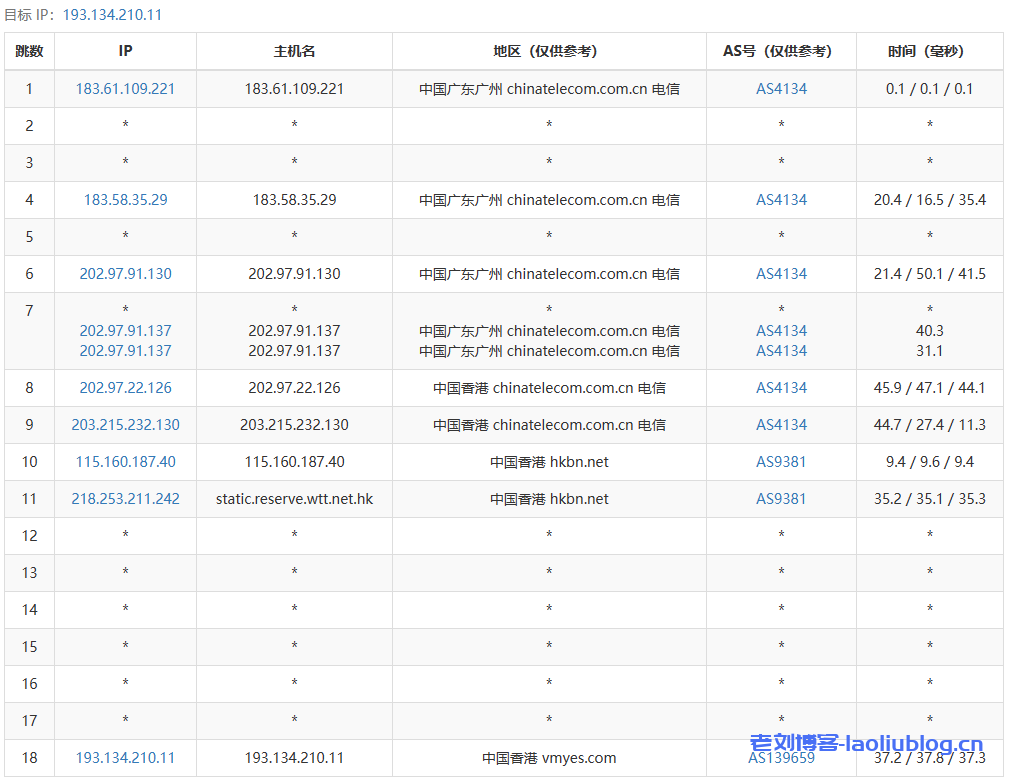This screenshot has width=1009, height=781.
Task: Click the AS4134 link in hop 1 row
Action: [x=781, y=89]
